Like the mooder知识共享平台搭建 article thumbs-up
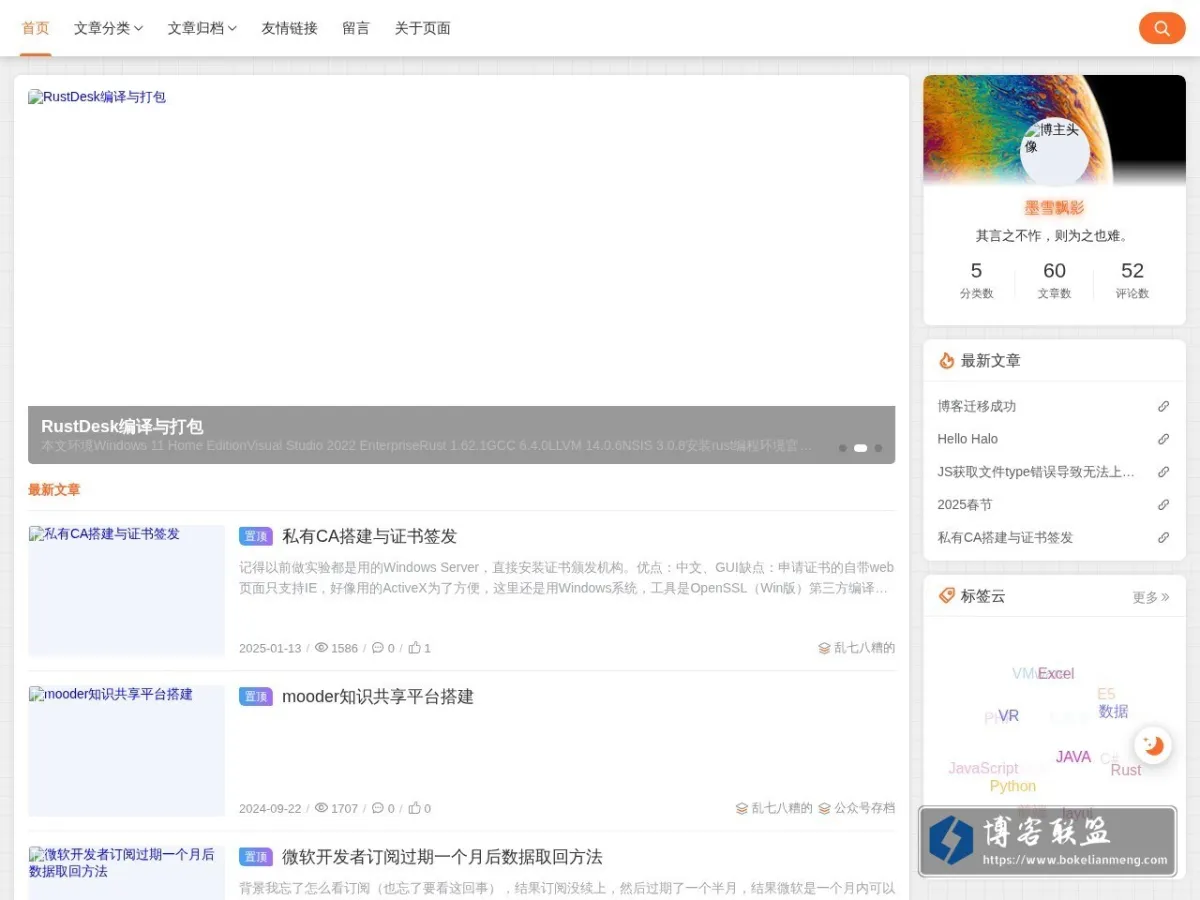 (414, 808)
